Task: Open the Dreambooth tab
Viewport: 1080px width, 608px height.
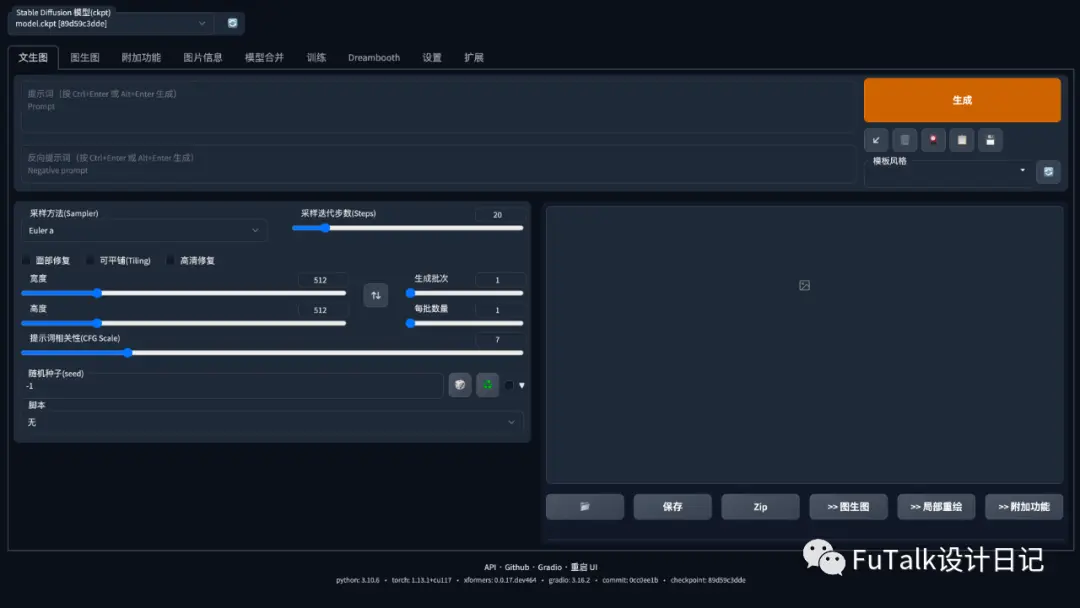Action: 374,58
